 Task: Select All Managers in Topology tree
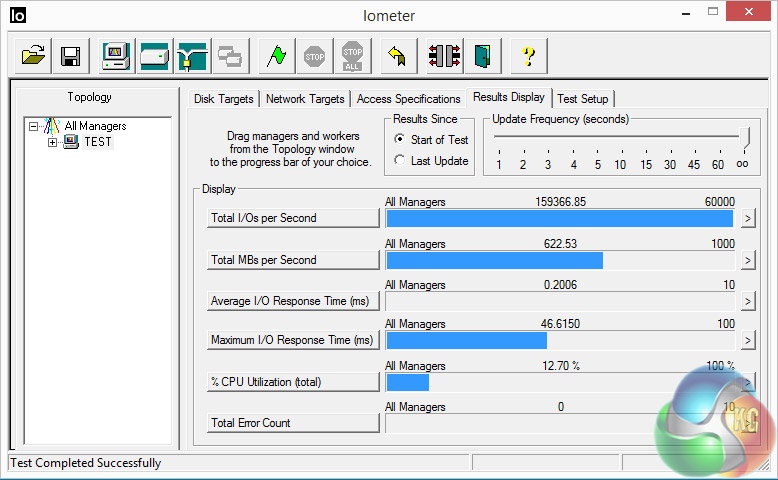95,126
